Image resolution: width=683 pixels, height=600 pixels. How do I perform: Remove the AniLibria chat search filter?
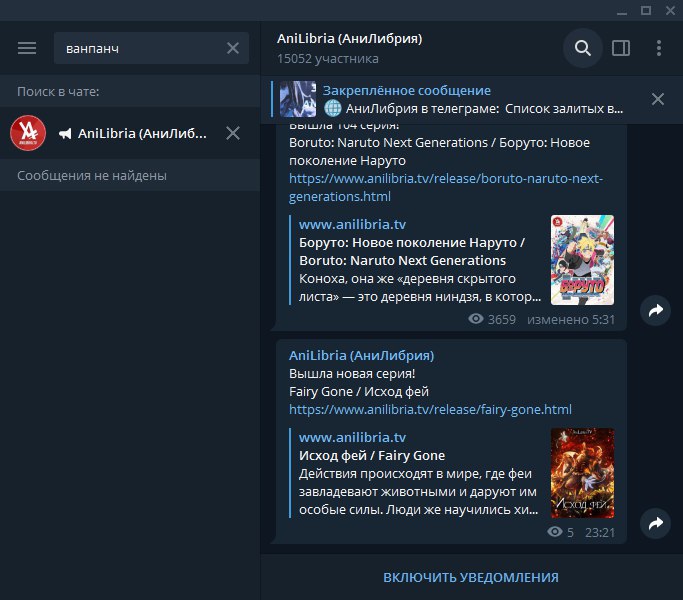(233, 133)
